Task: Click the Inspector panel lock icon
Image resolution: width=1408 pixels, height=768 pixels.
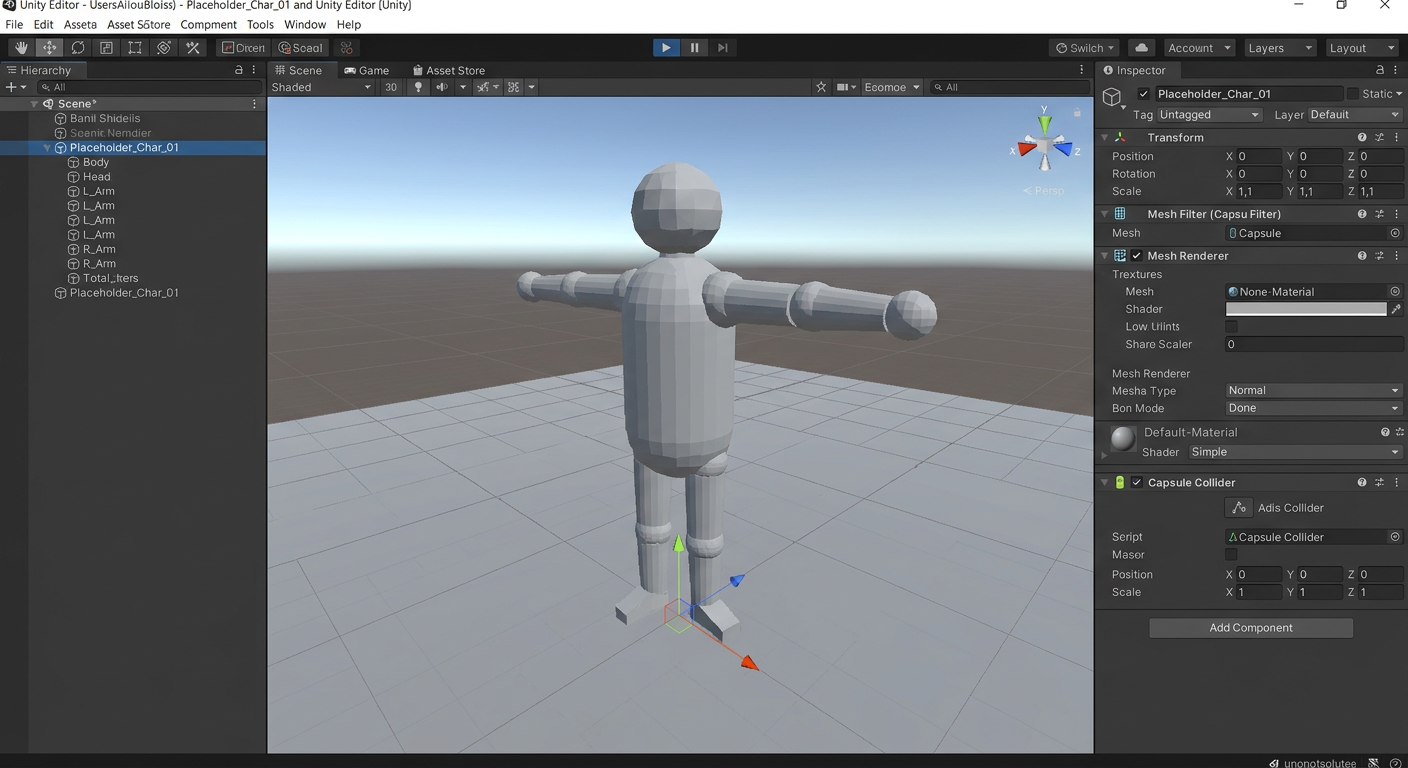Action: click(x=1380, y=70)
